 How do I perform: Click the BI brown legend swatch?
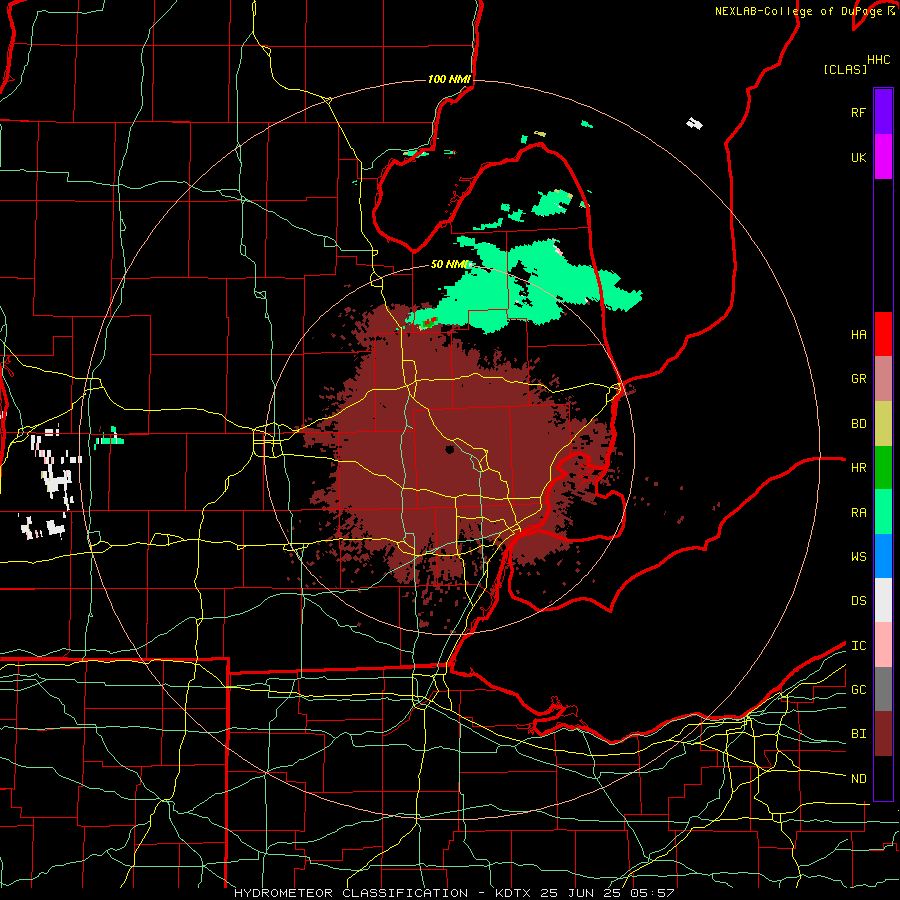[x=883, y=734]
